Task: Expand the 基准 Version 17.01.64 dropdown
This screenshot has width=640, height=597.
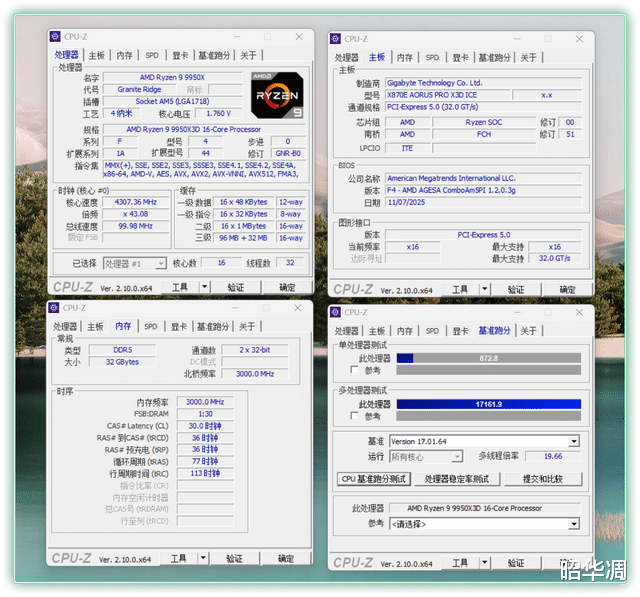Action: point(574,441)
